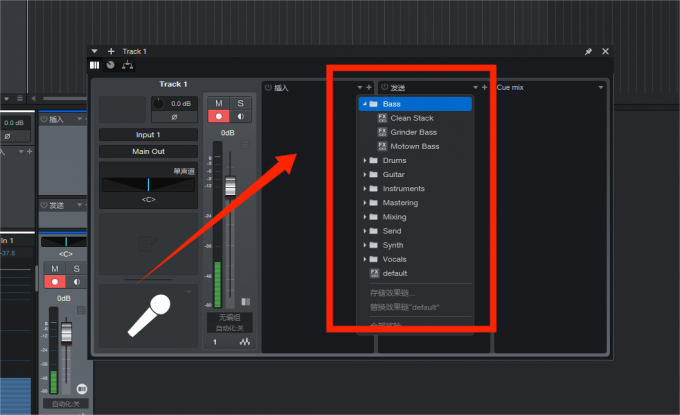Solo Track 1 in popup channel

click(x=240, y=103)
